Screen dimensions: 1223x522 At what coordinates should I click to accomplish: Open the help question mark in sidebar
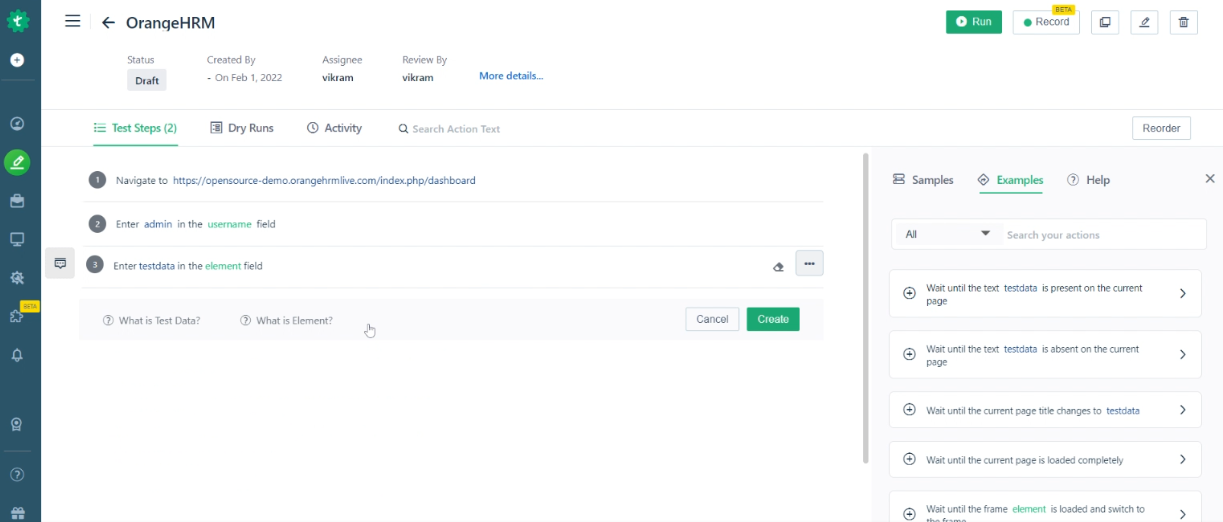coord(17,474)
